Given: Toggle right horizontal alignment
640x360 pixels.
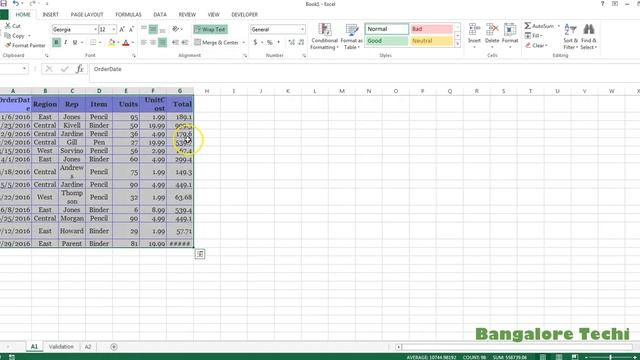Looking at the screenshot, I should tap(162, 42).
